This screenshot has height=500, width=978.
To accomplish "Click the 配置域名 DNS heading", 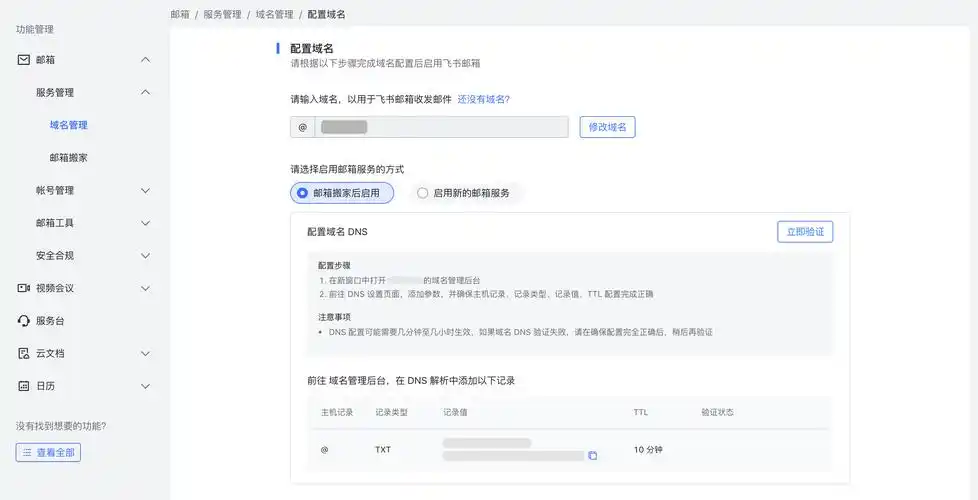I will [337, 231].
